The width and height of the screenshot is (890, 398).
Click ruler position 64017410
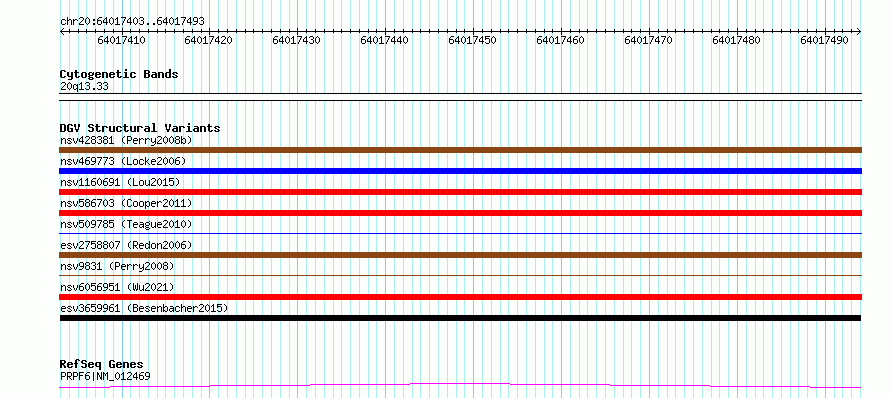[x=121, y=40]
